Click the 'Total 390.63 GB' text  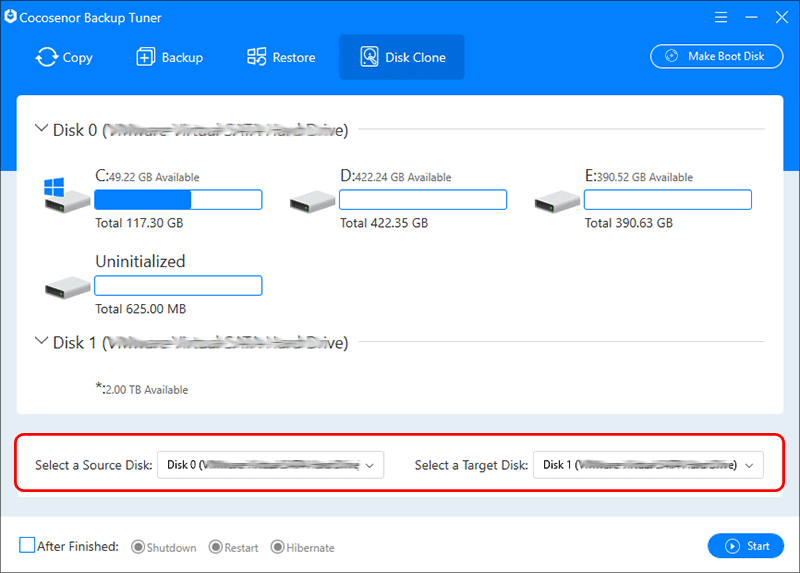(x=629, y=223)
